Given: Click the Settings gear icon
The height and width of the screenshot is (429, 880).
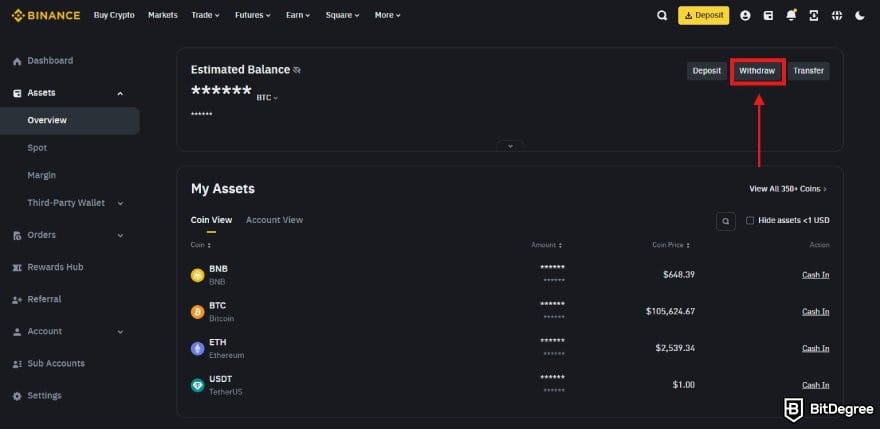Looking at the screenshot, I should pyautogui.click(x=17, y=396).
